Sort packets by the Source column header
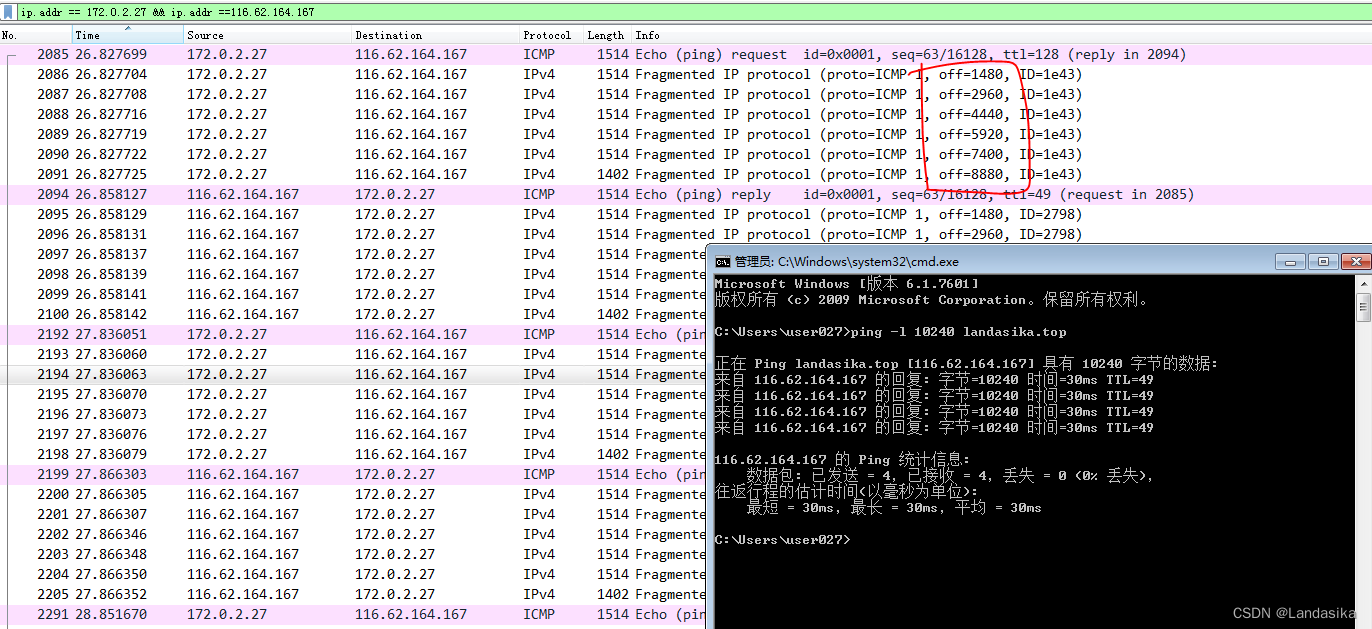The height and width of the screenshot is (629, 1372). coord(268,35)
